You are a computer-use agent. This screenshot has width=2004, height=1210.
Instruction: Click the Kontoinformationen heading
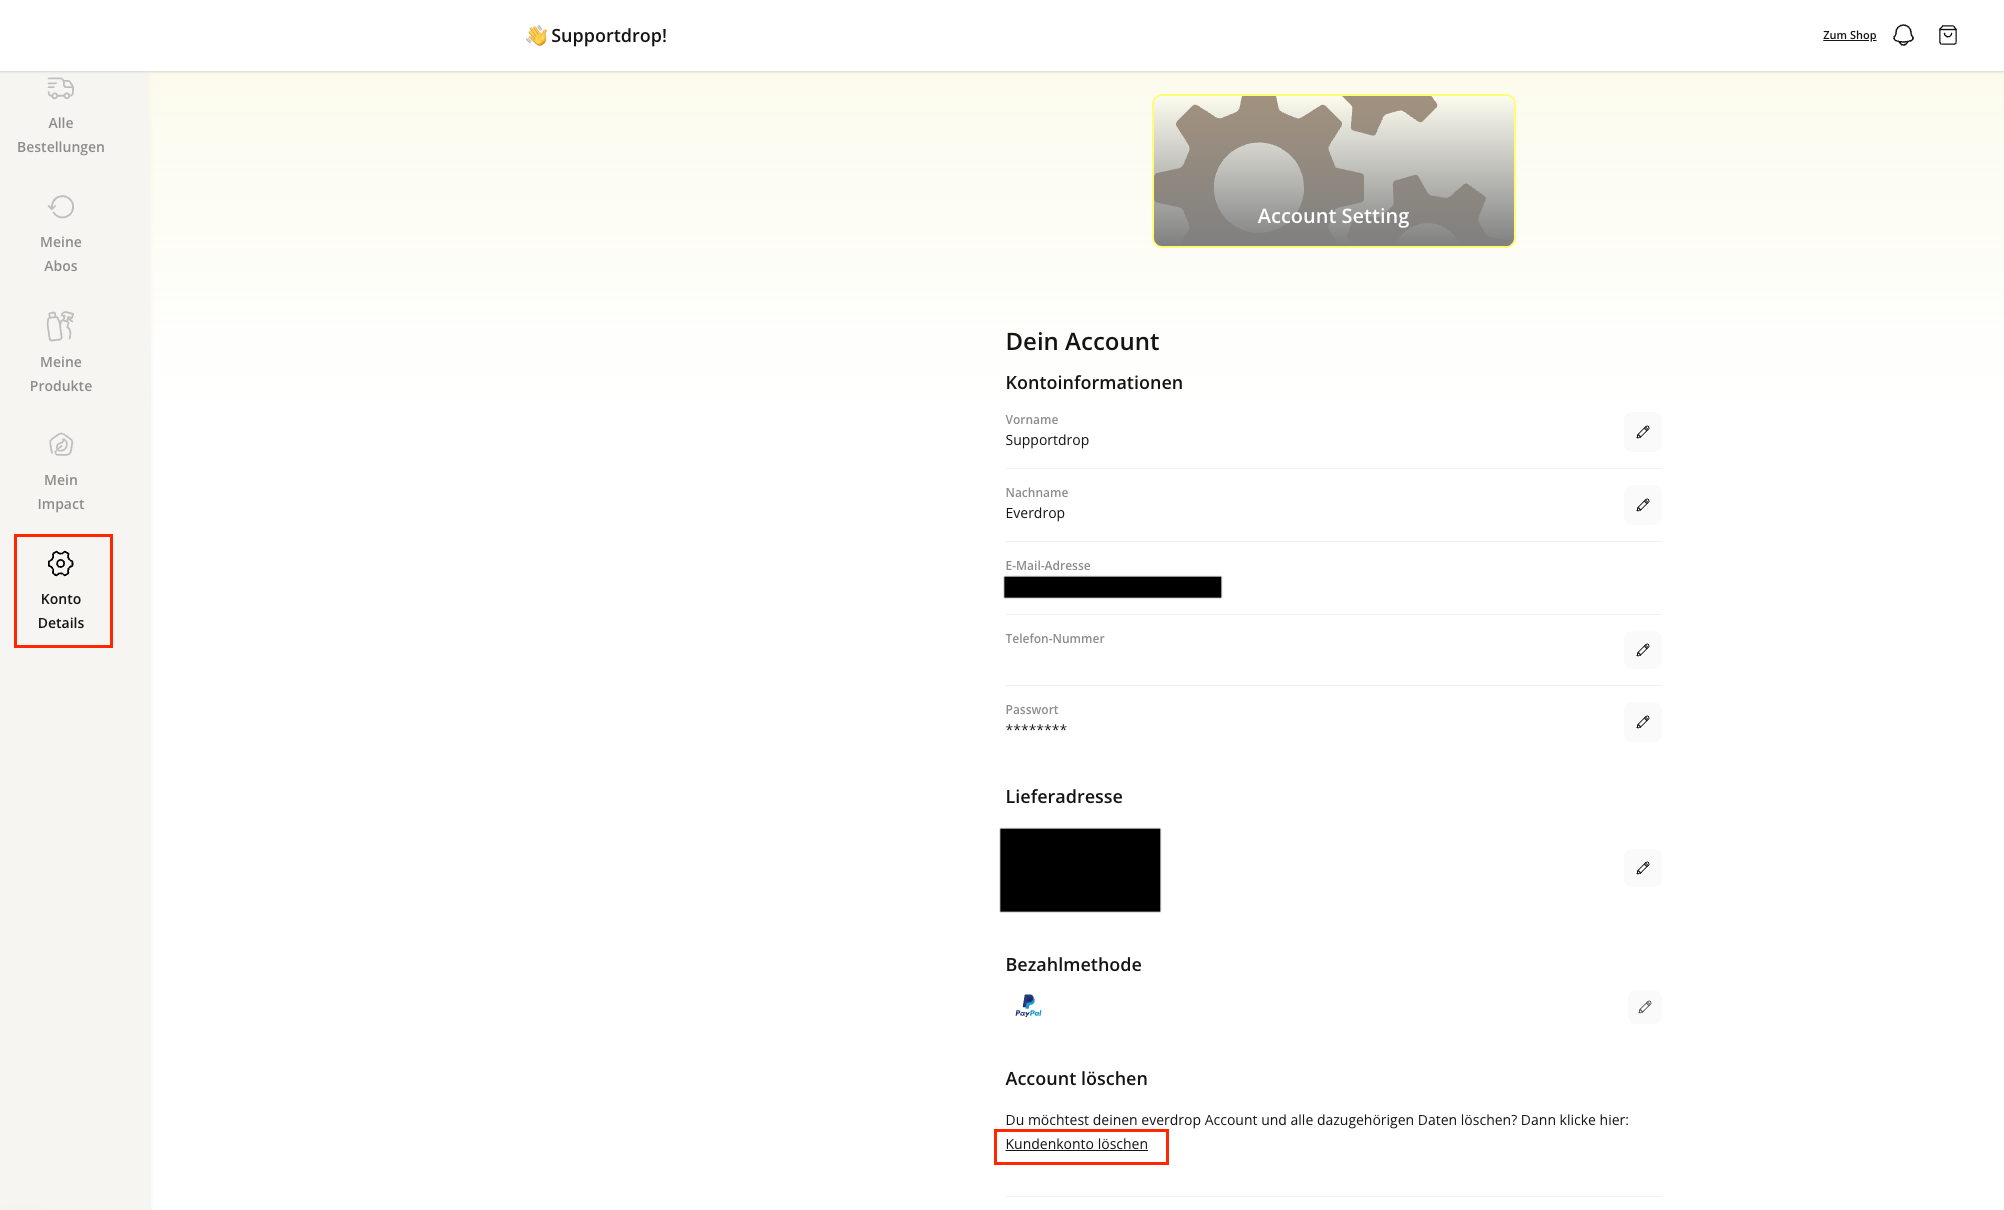pos(1094,383)
